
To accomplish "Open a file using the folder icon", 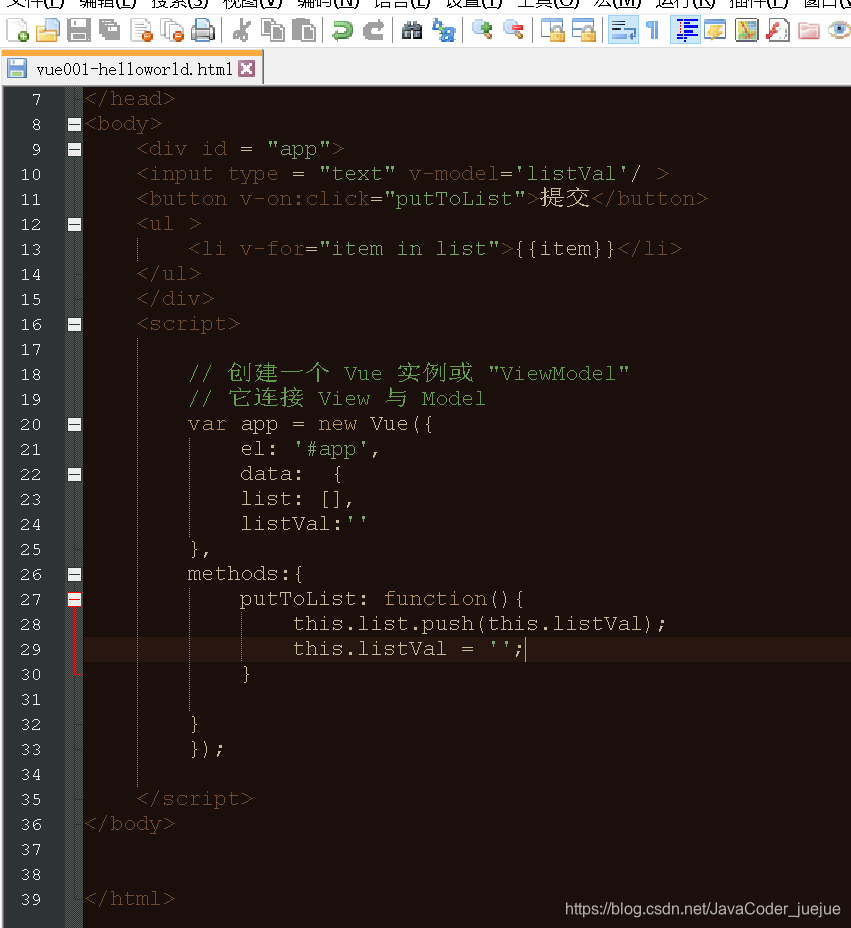I will tap(47, 30).
